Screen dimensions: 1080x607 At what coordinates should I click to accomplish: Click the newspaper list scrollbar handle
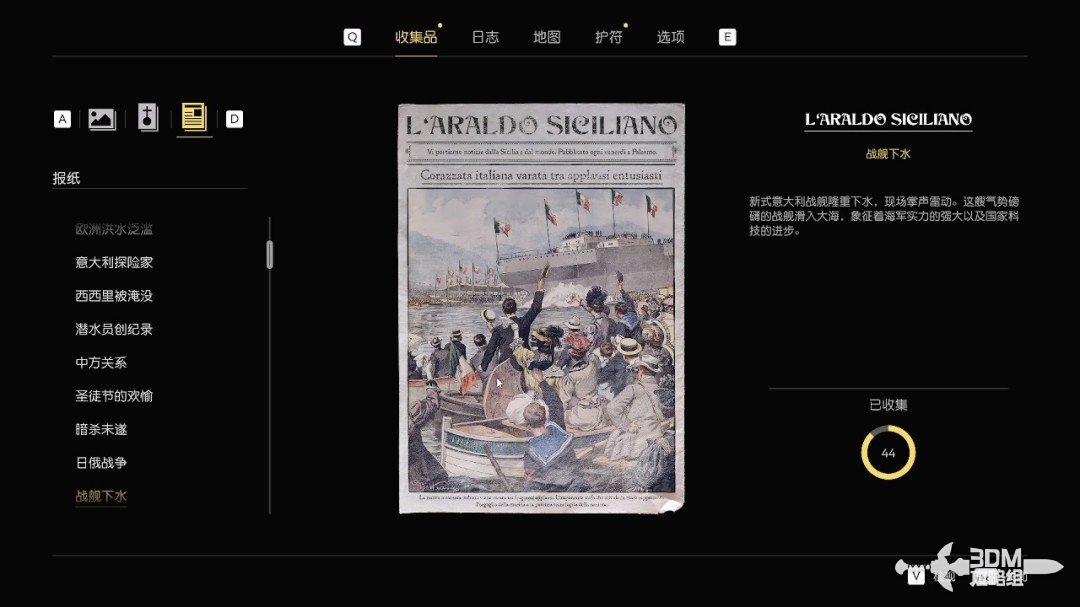click(269, 255)
